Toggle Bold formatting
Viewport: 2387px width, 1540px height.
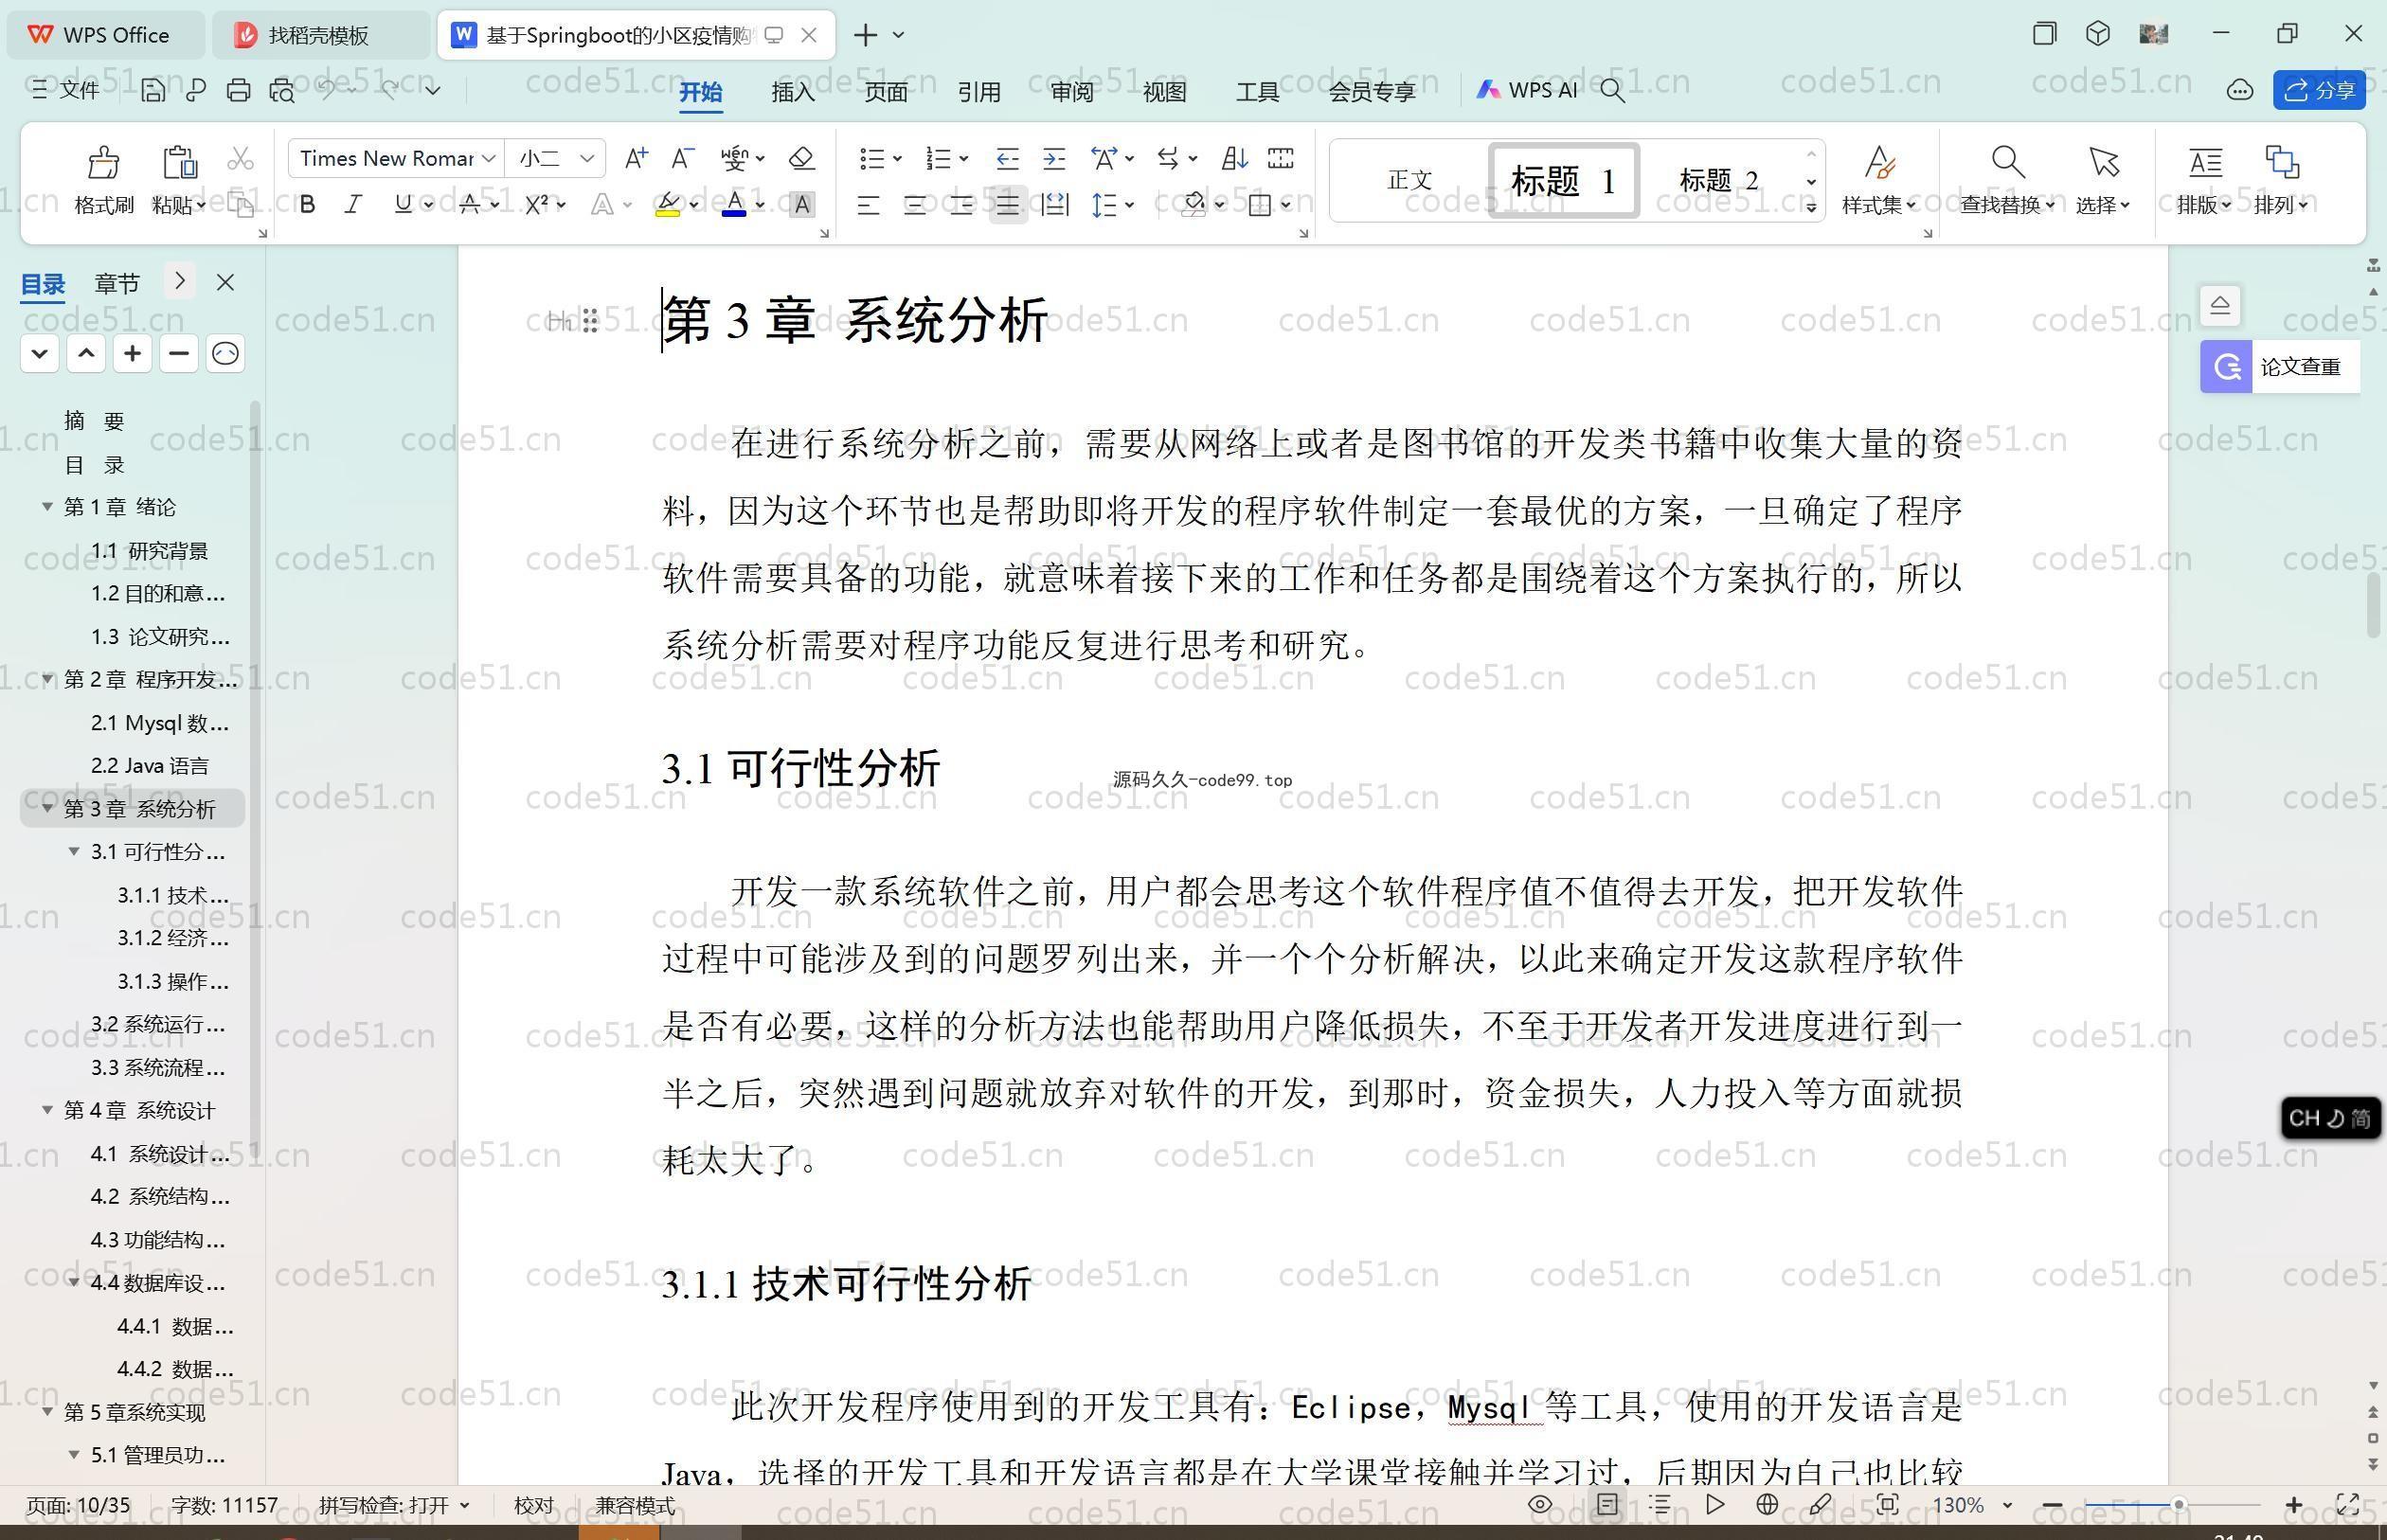308,205
